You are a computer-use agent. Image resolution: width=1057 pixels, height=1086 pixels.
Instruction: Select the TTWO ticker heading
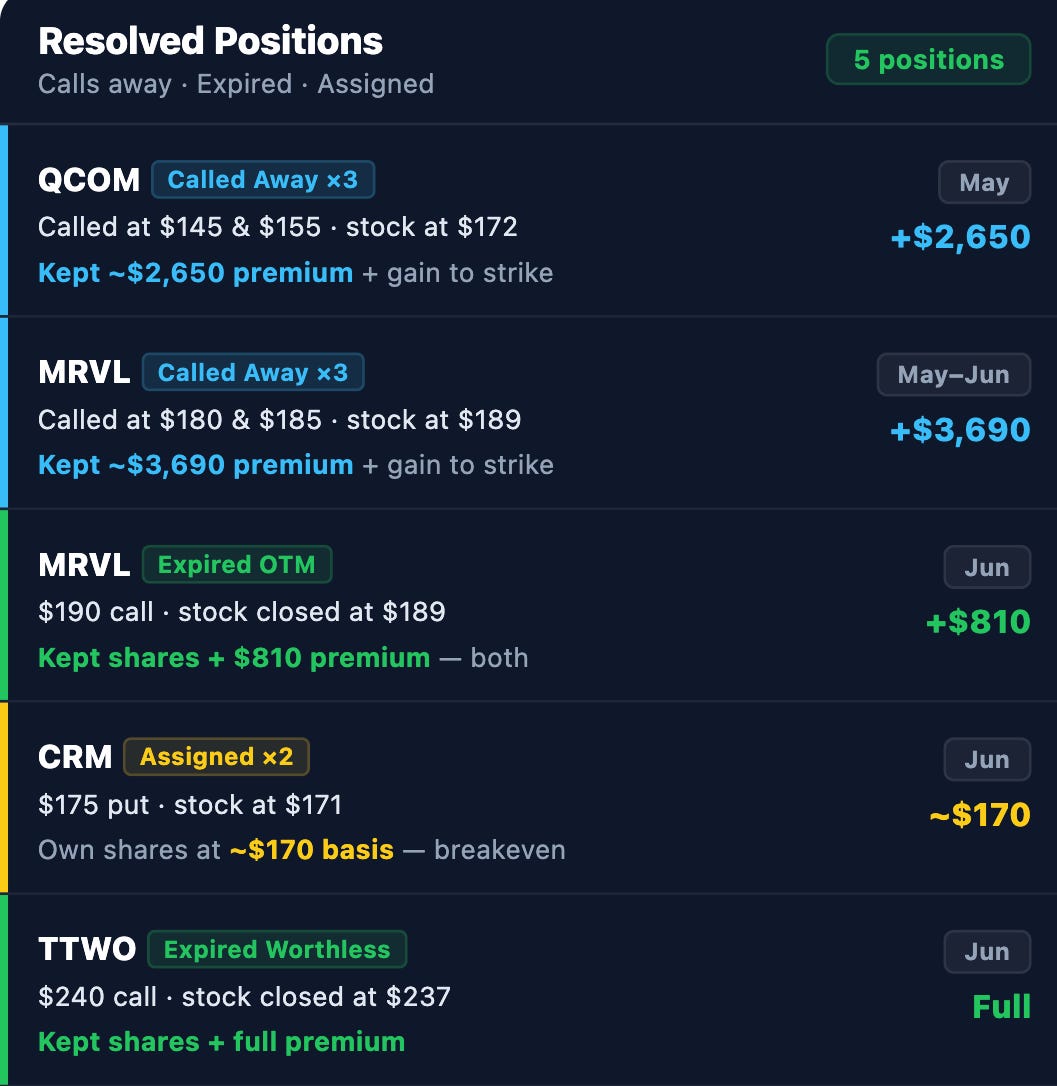87,950
